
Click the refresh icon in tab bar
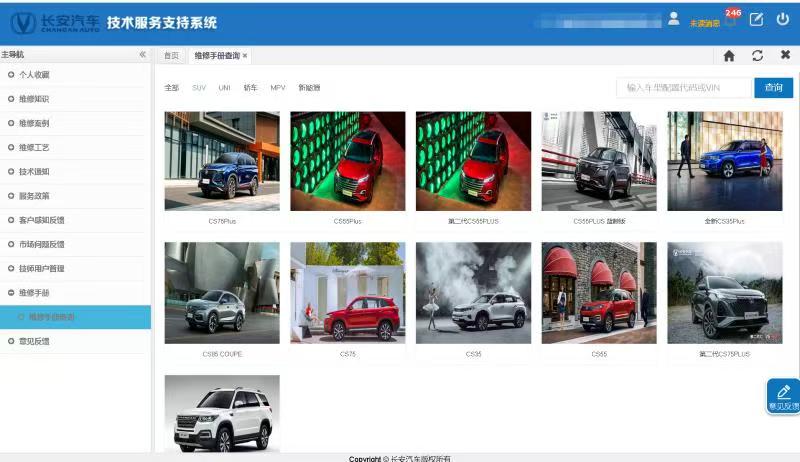(757, 56)
